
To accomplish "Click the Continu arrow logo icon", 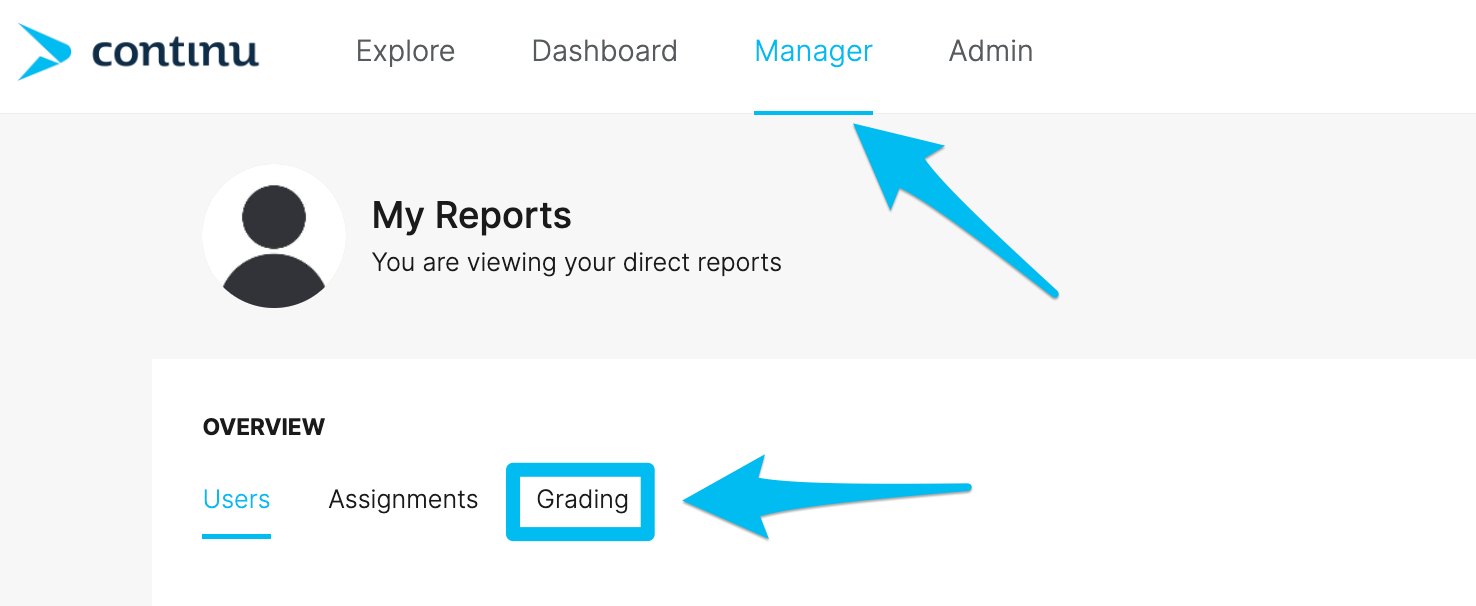I will point(44,51).
